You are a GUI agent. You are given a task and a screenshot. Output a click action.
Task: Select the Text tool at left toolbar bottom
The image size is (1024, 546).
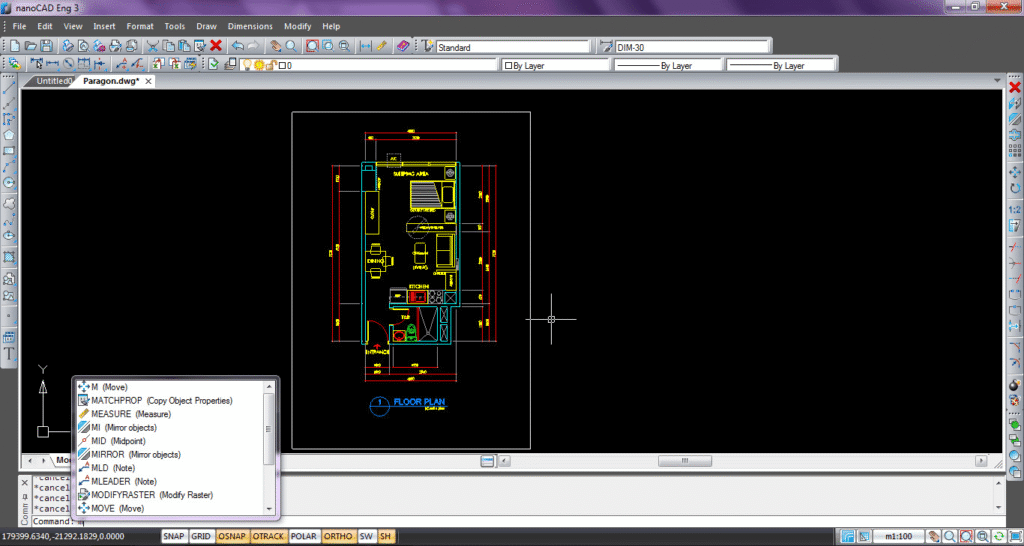[x=9, y=355]
